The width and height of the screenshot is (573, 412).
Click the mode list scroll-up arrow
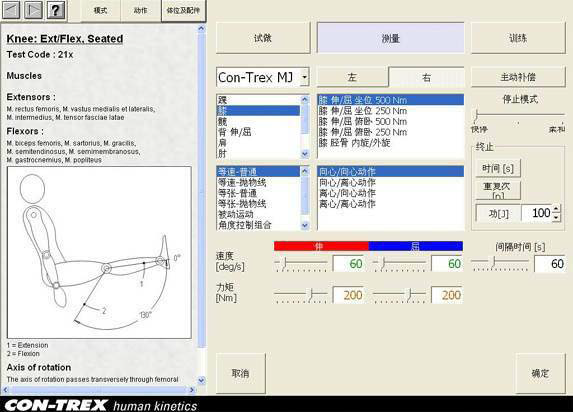coord(305,171)
